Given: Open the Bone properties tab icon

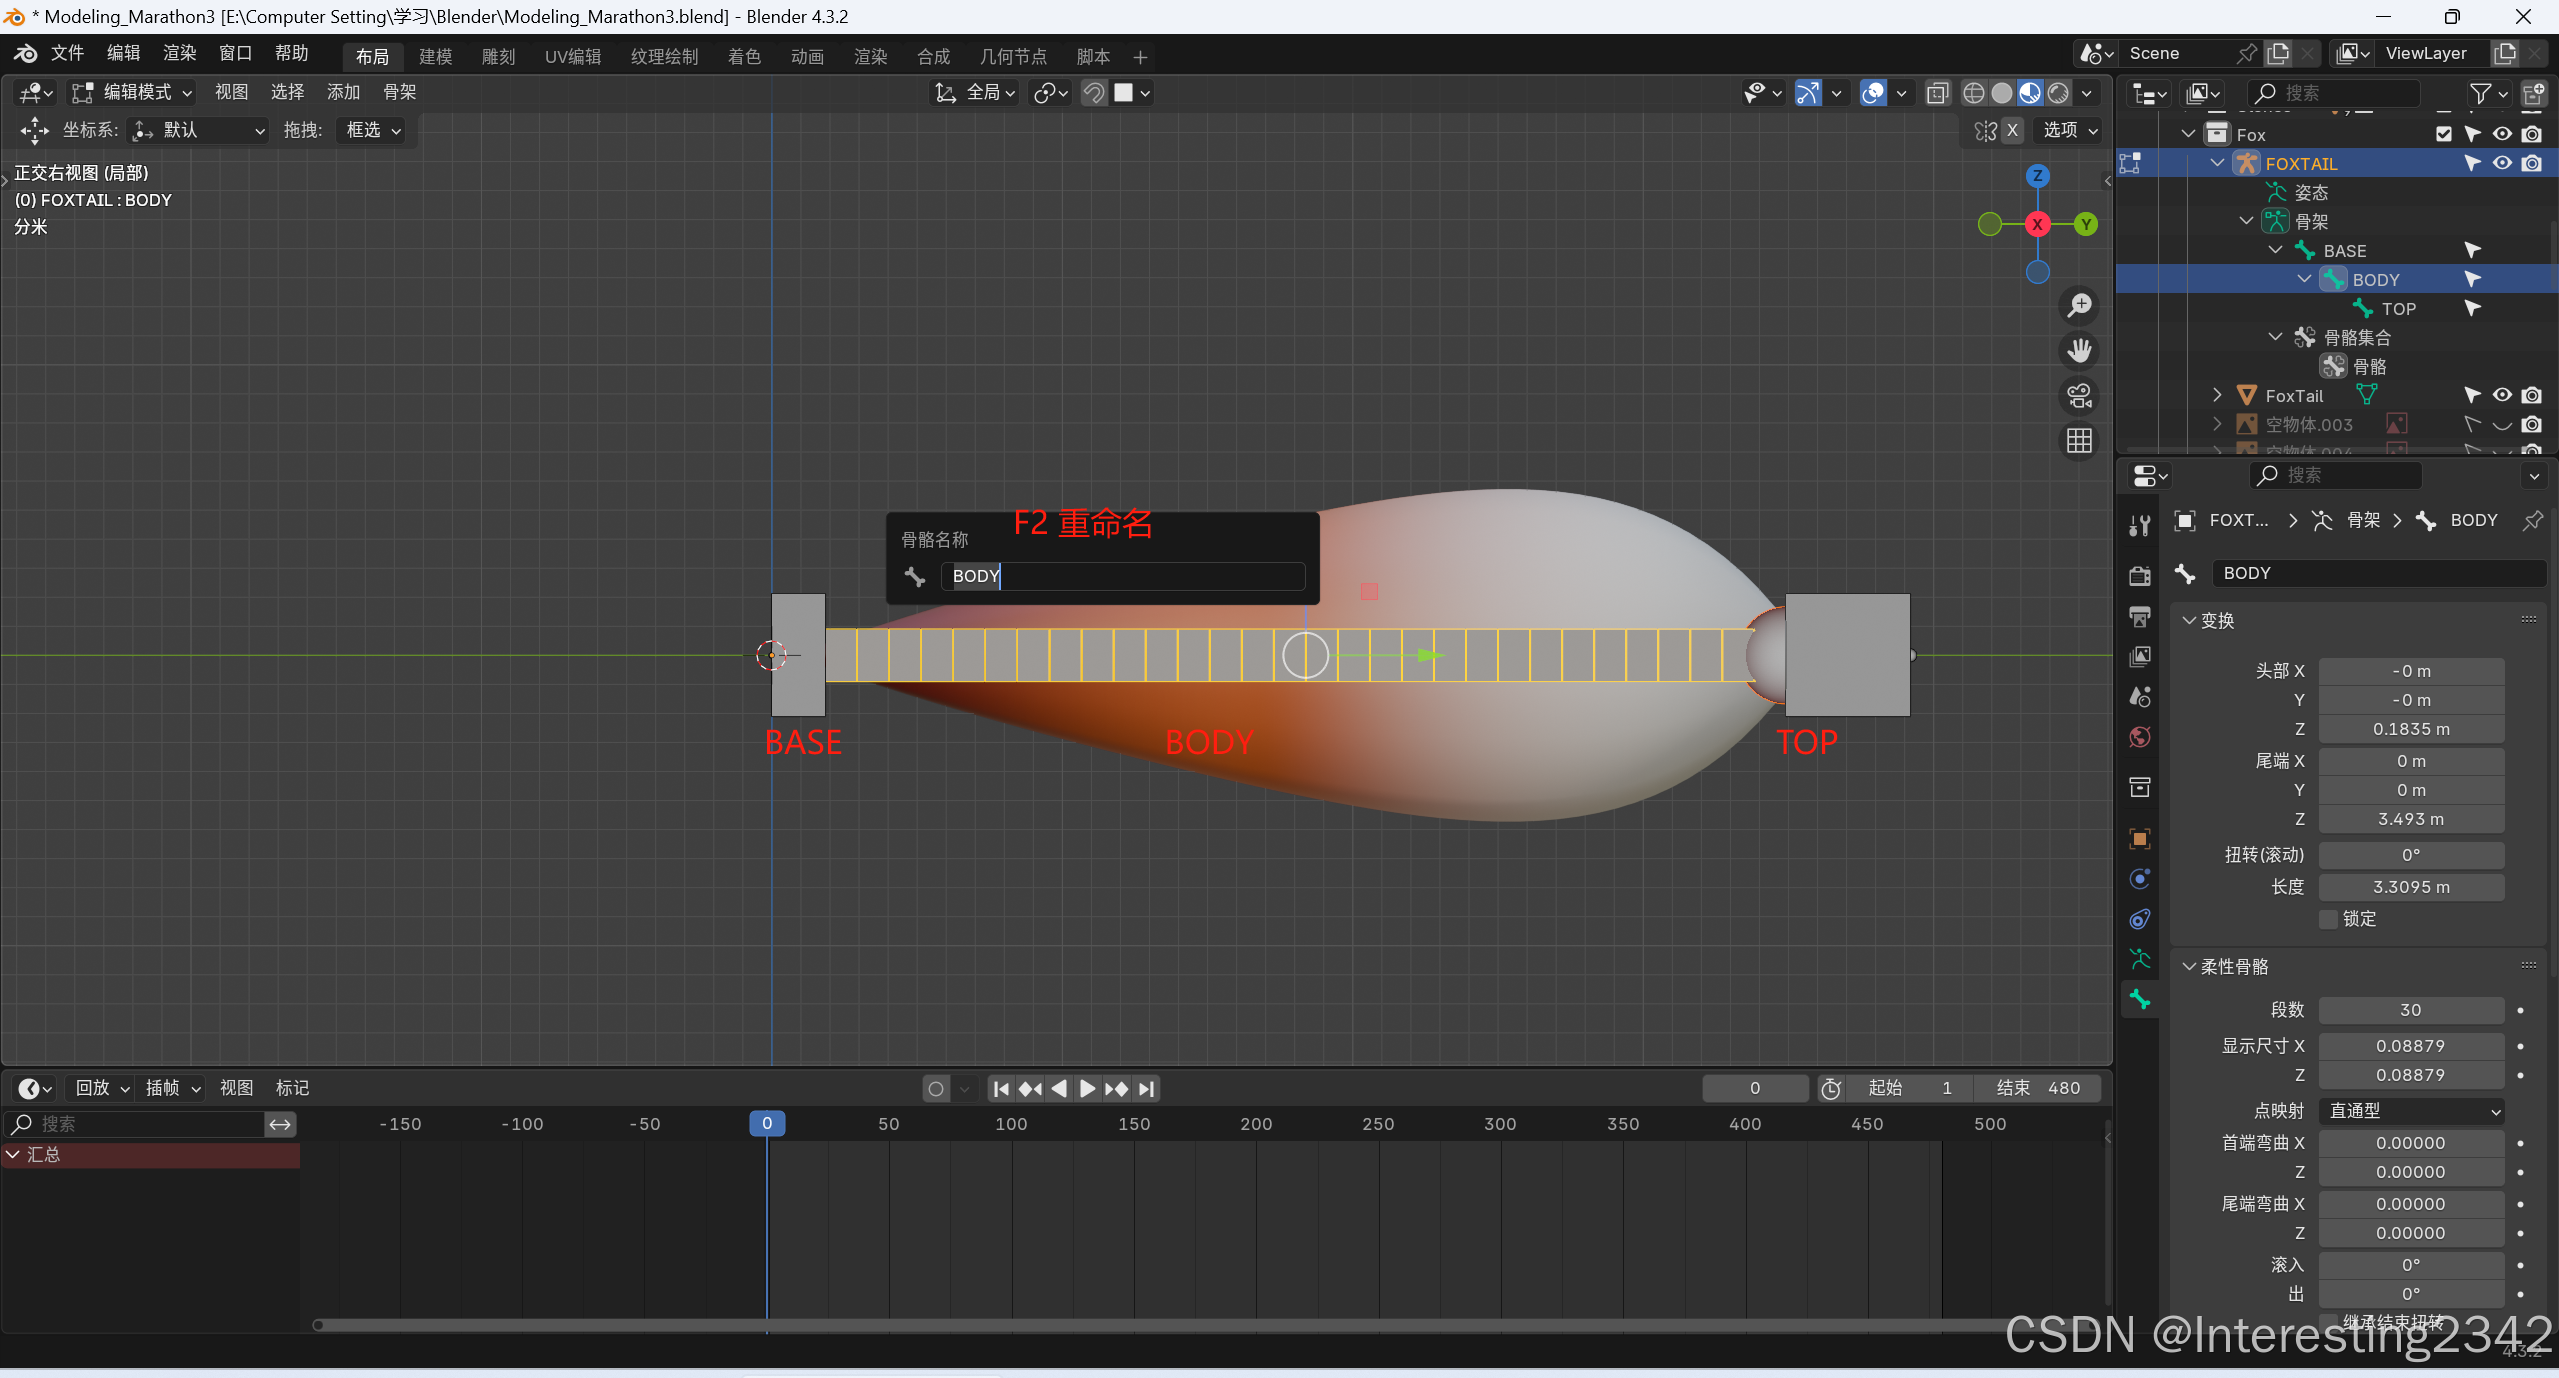Looking at the screenshot, I should [2140, 999].
